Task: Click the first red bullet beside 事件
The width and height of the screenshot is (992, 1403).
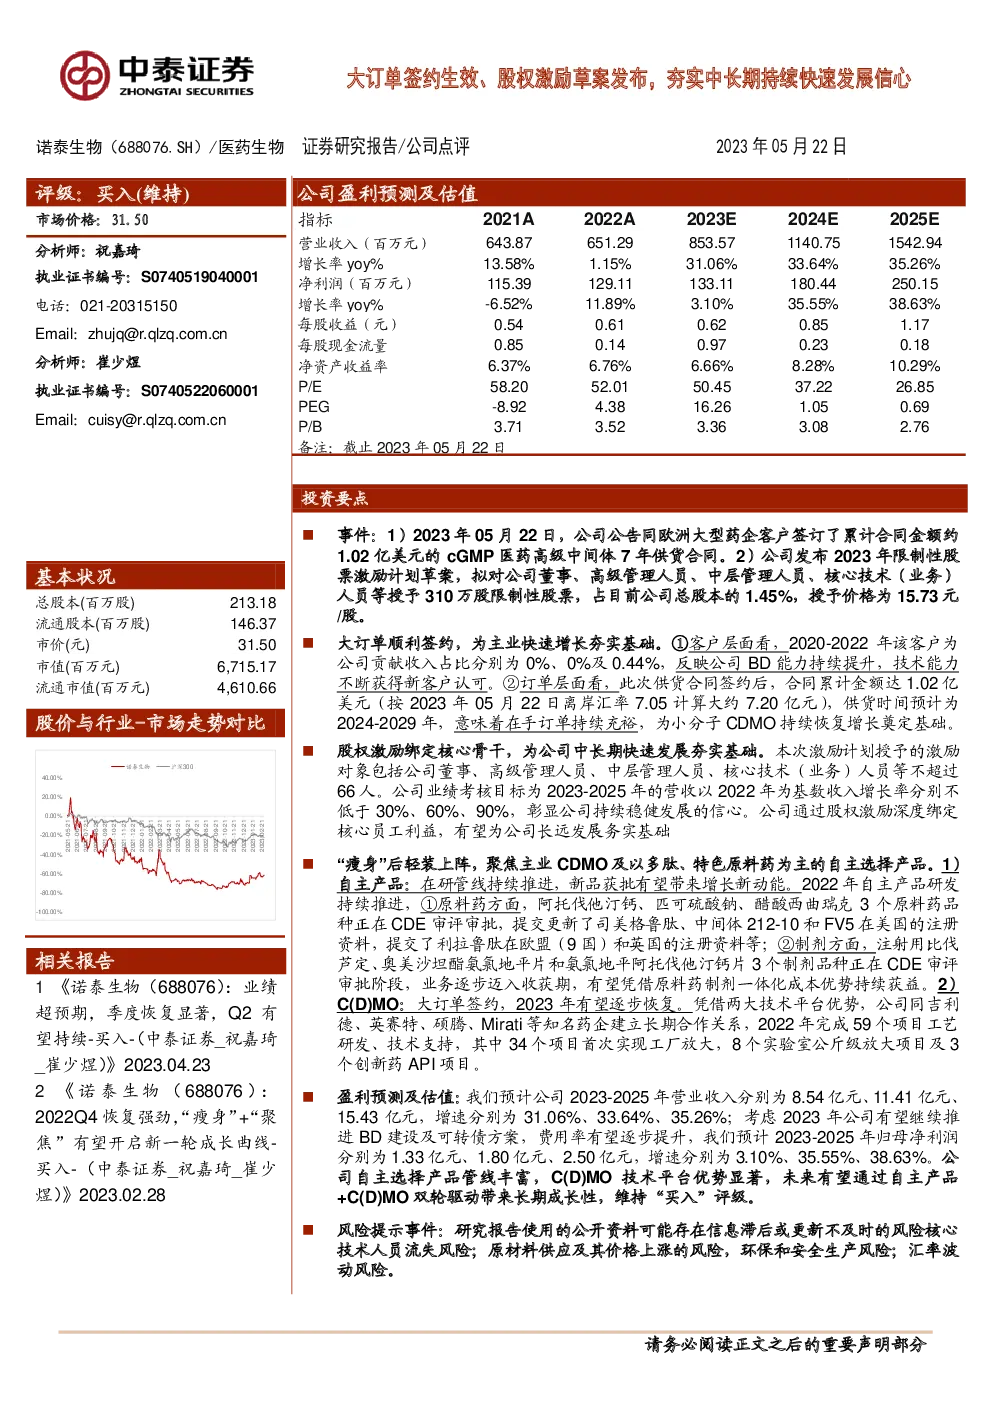Action: (x=308, y=535)
